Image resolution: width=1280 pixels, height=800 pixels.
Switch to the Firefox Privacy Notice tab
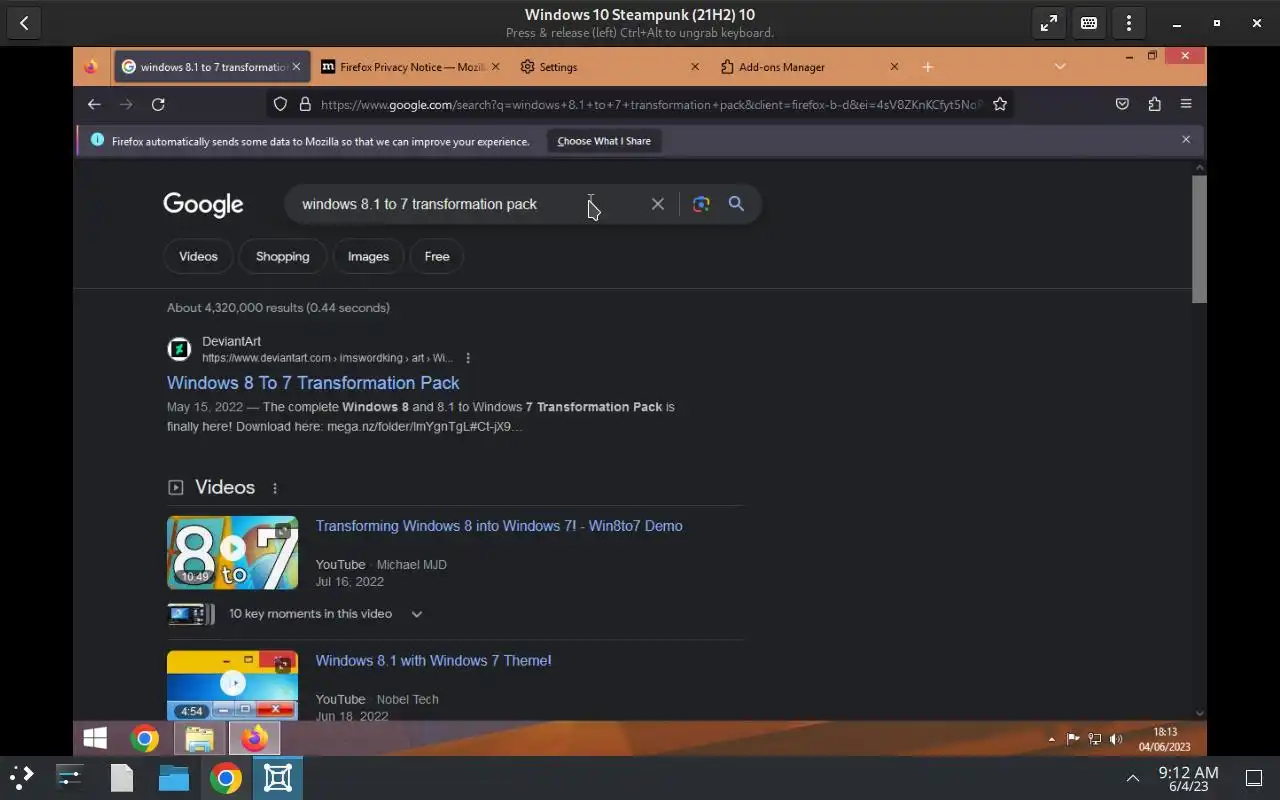tap(410, 67)
